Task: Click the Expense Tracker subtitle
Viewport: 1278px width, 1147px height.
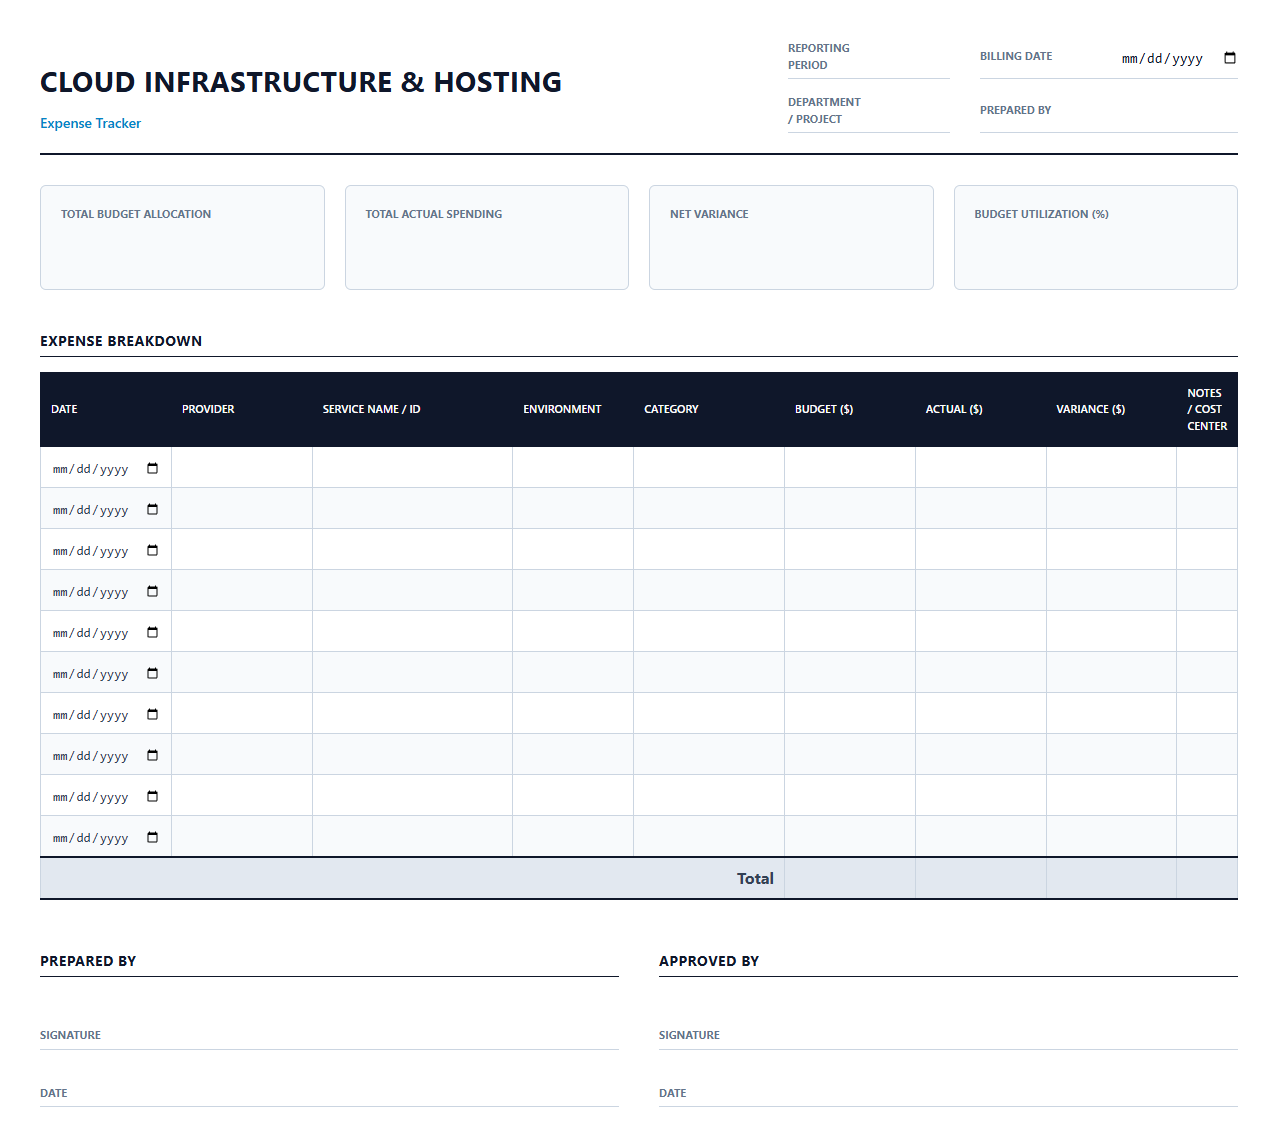Action: click(x=90, y=123)
